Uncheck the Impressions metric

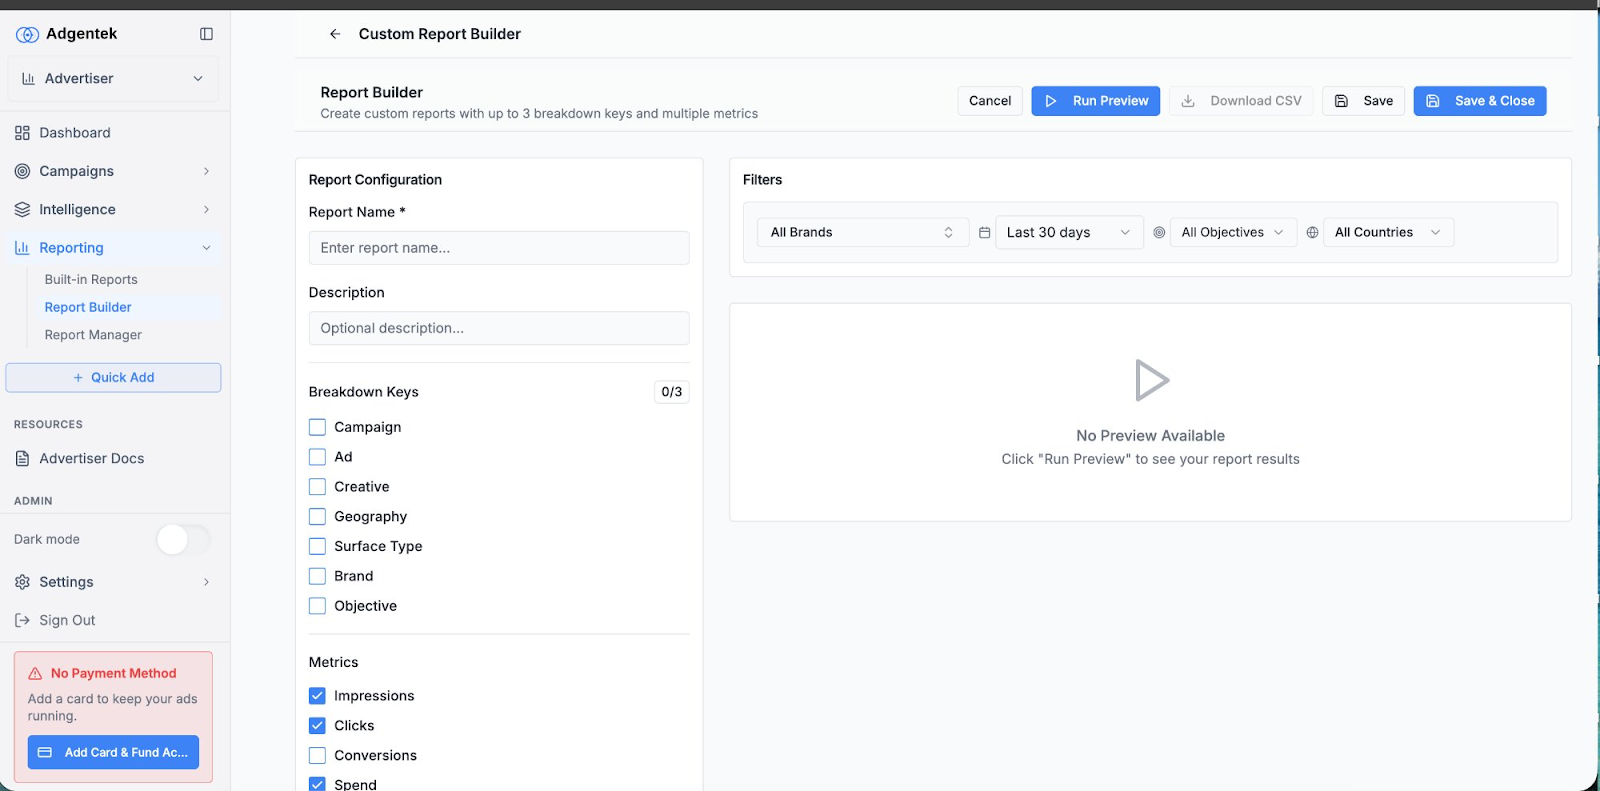(317, 696)
